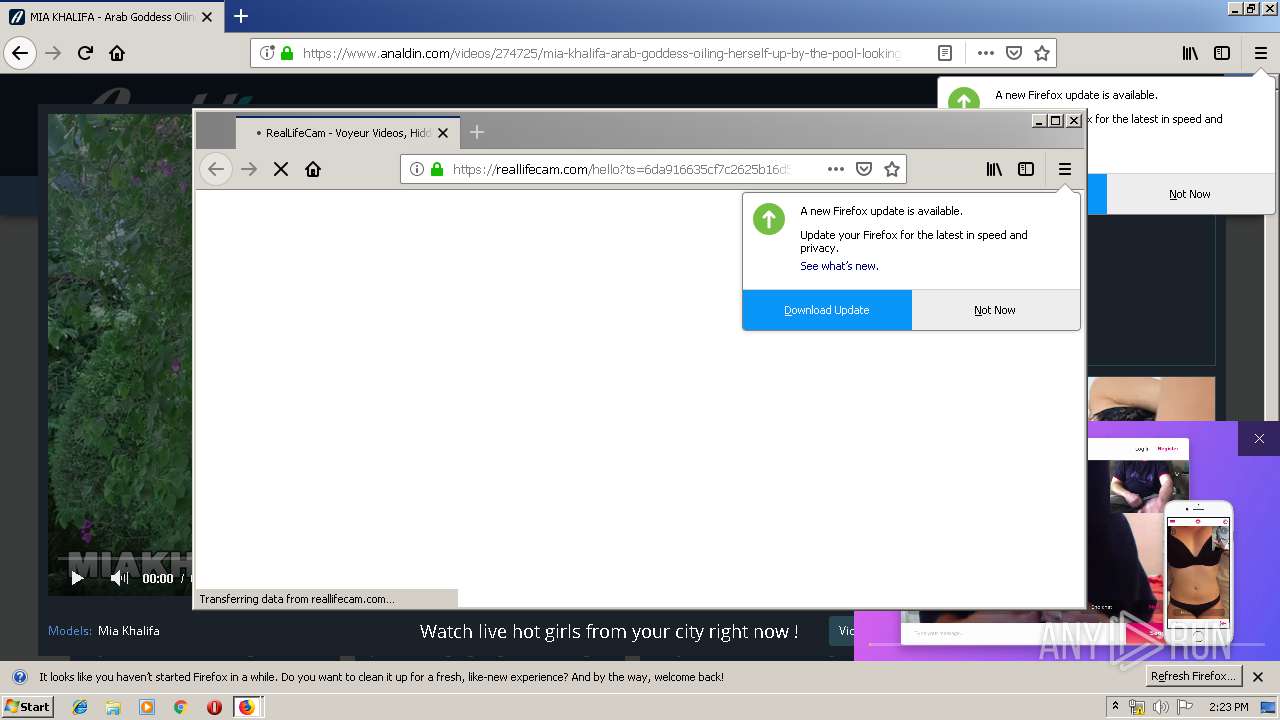Viewport: 1280px width, 720px height.
Task: Reload page in main Firefox window
Action: [86, 53]
